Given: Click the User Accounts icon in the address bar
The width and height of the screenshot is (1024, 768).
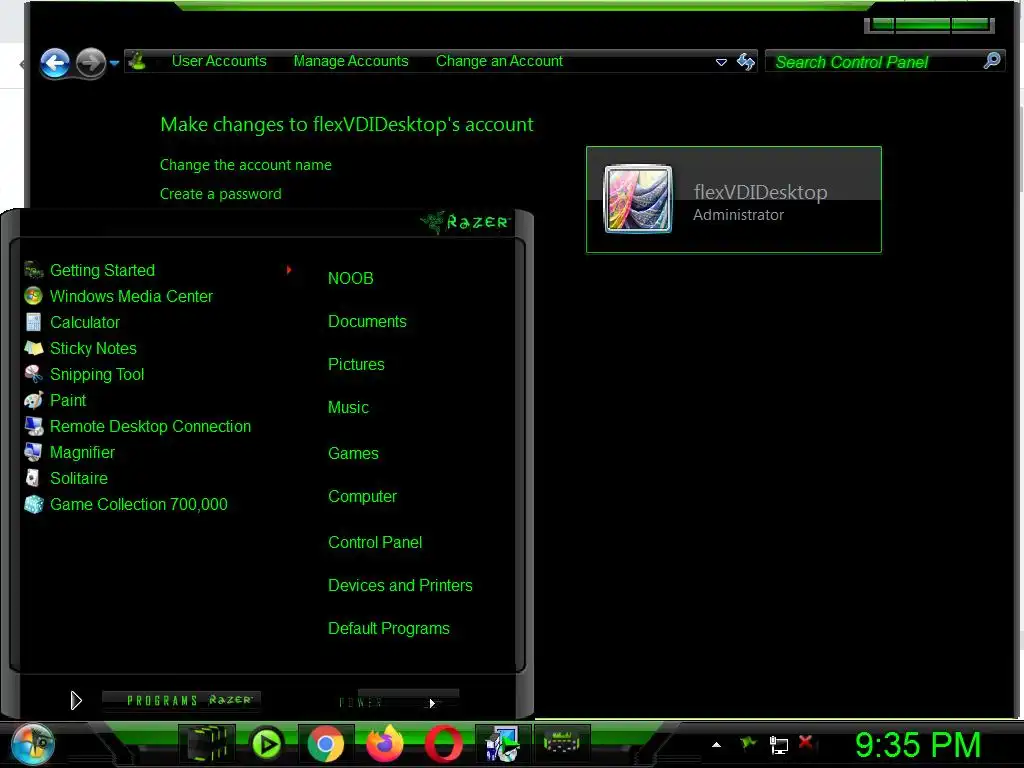Looking at the screenshot, I should [x=137, y=61].
